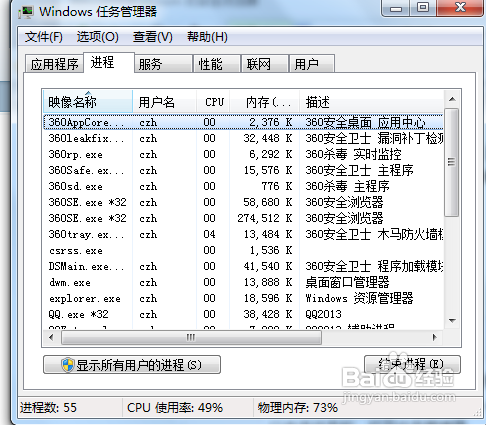Click the horizontal scrollbar left arrow
The height and width of the screenshot is (425, 486).
[x=51, y=337]
